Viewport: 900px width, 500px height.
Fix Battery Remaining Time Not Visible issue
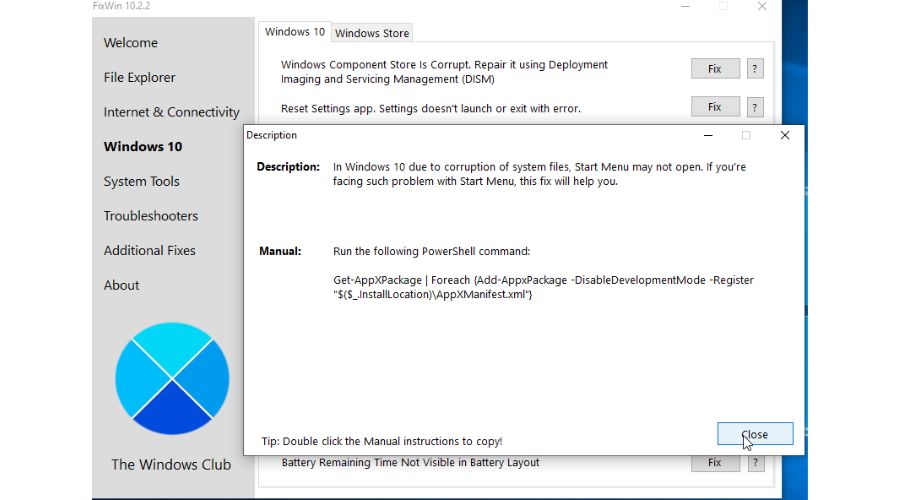click(715, 463)
